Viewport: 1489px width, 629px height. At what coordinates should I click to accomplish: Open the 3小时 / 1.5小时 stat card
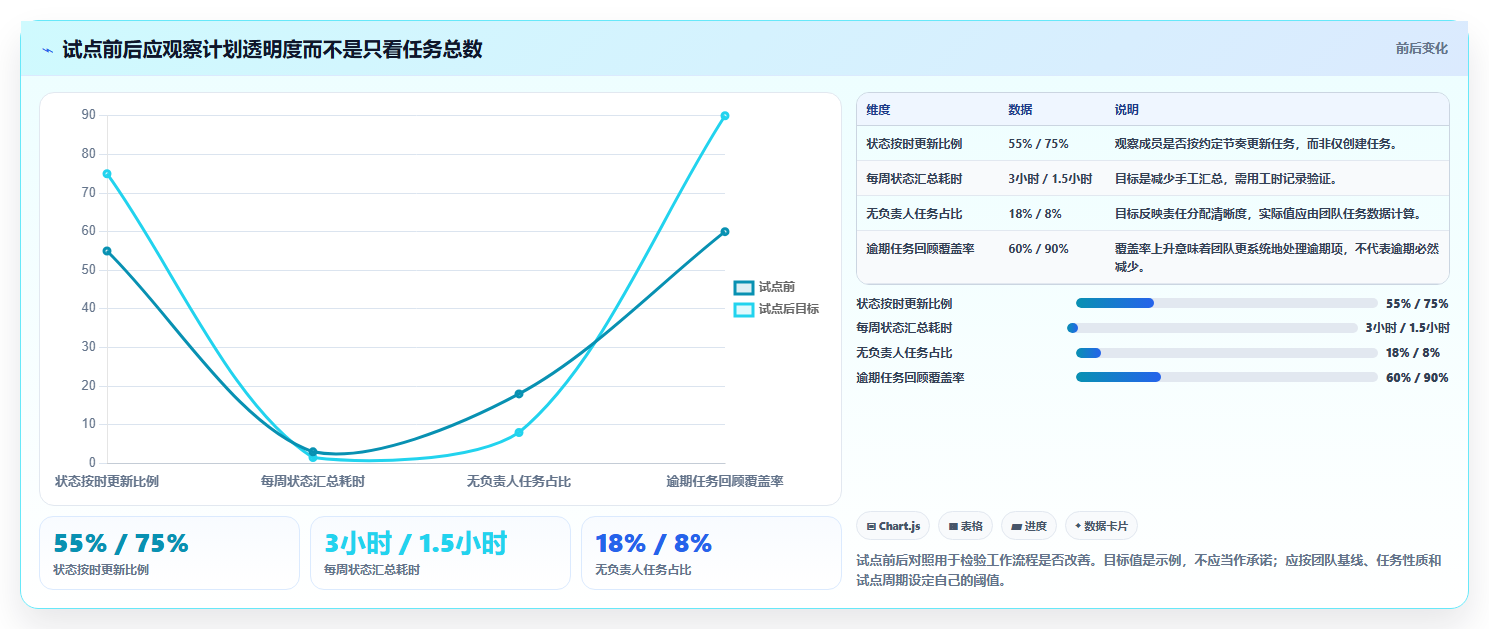click(440, 553)
